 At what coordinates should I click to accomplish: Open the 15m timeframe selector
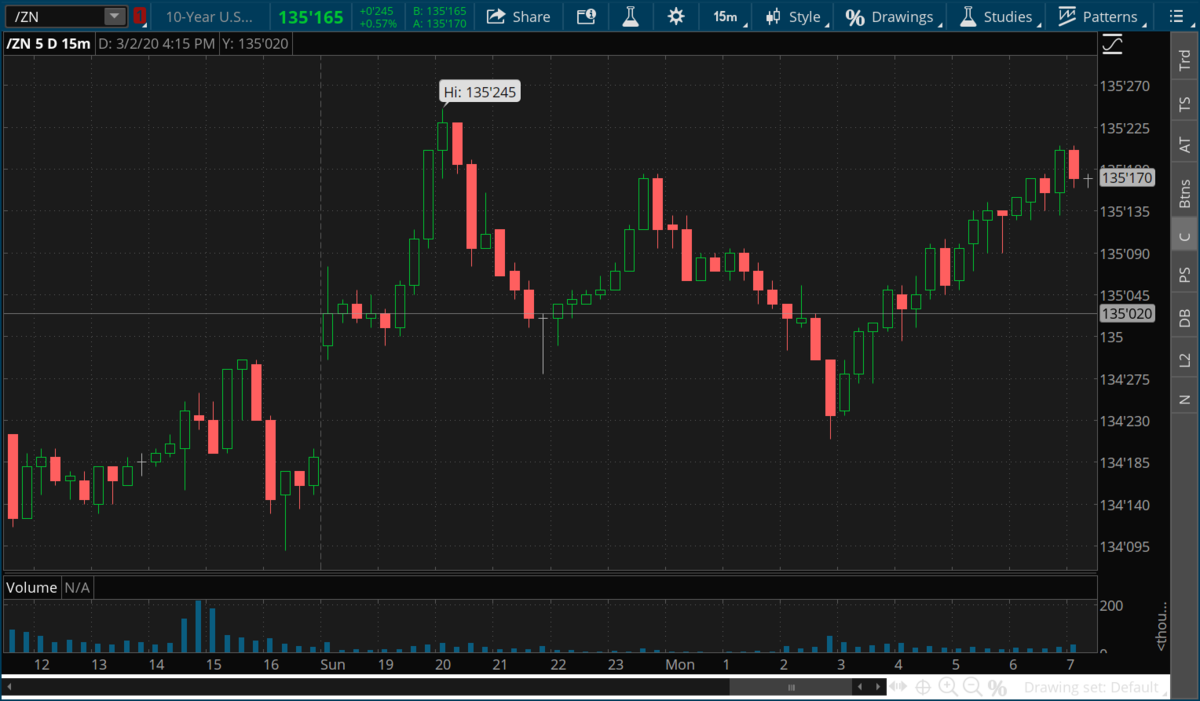[x=725, y=16]
